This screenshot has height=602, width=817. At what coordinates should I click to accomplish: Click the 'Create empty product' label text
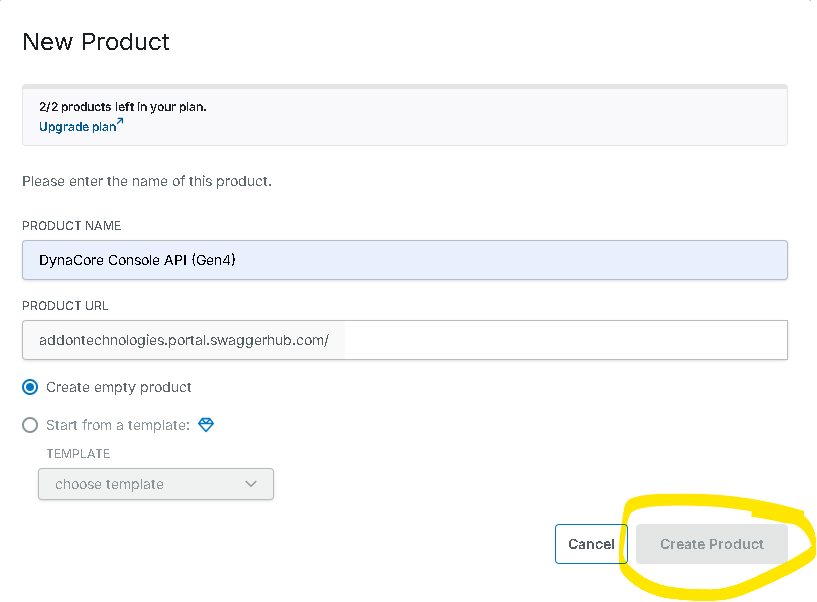(x=118, y=387)
